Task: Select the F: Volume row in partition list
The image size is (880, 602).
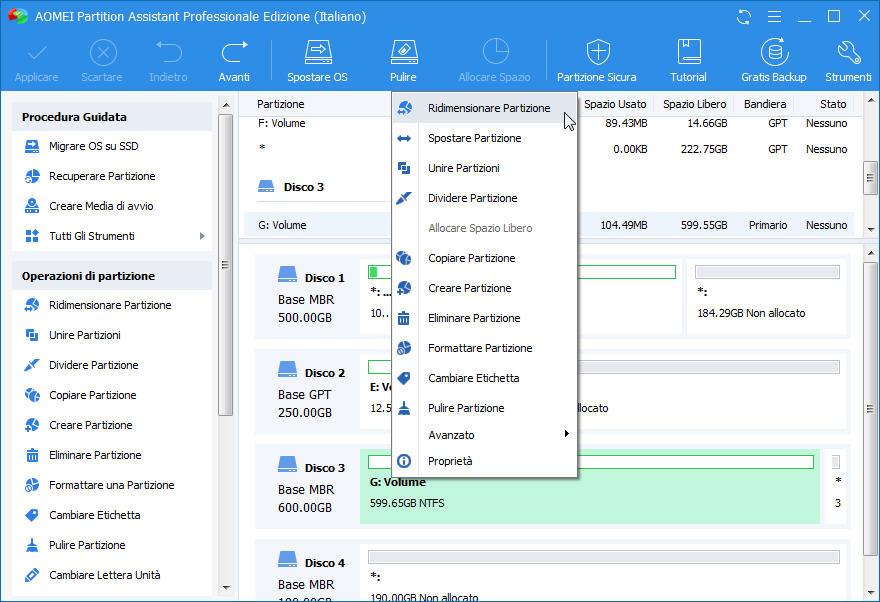Action: pos(549,123)
